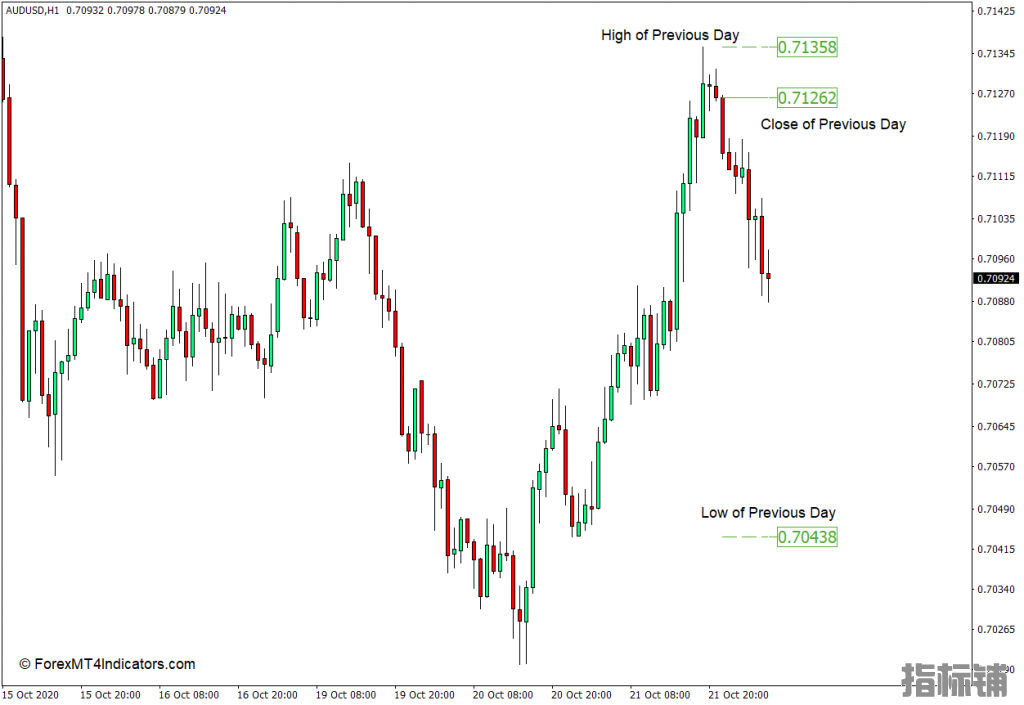
Task: Open the ForexMT4Indicators.com watermark link
Action: (x=107, y=664)
